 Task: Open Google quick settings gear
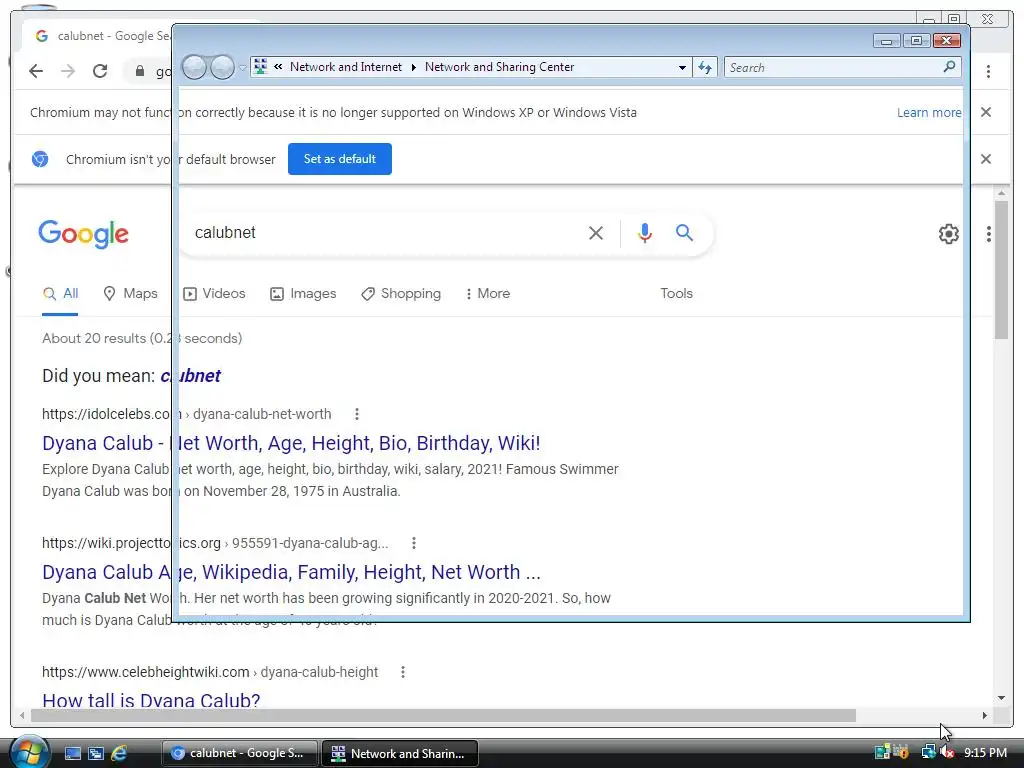tap(948, 234)
